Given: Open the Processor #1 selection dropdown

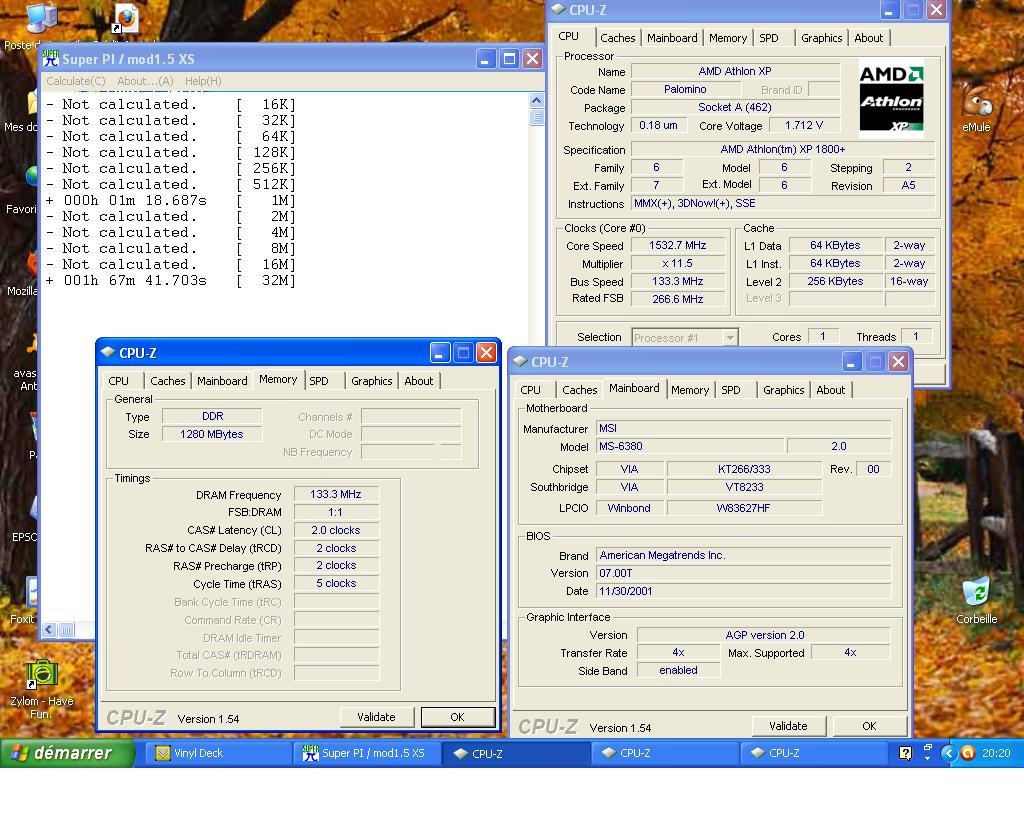Looking at the screenshot, I should pyautogui.click(x=685, y=338).
